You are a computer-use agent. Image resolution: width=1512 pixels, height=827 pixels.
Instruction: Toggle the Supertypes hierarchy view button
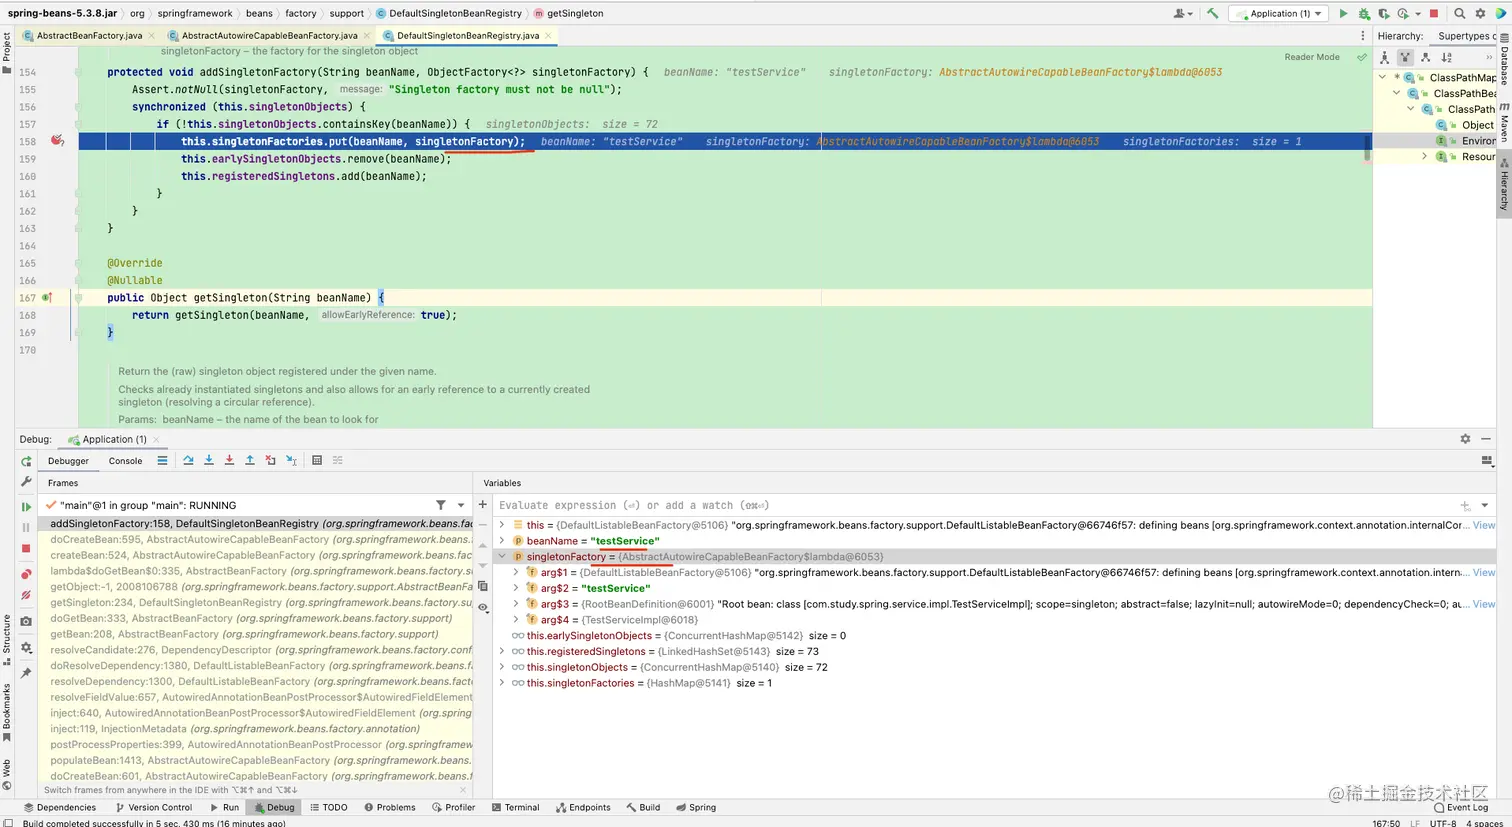tap(1405, 58)
